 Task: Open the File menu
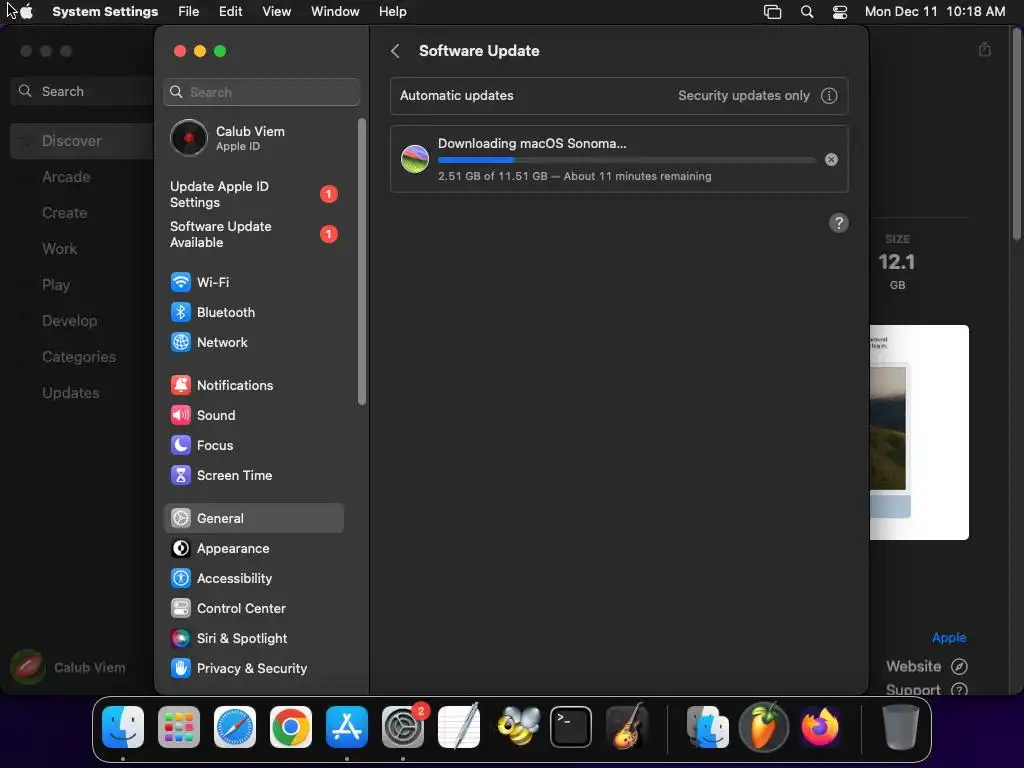(189, 12)
